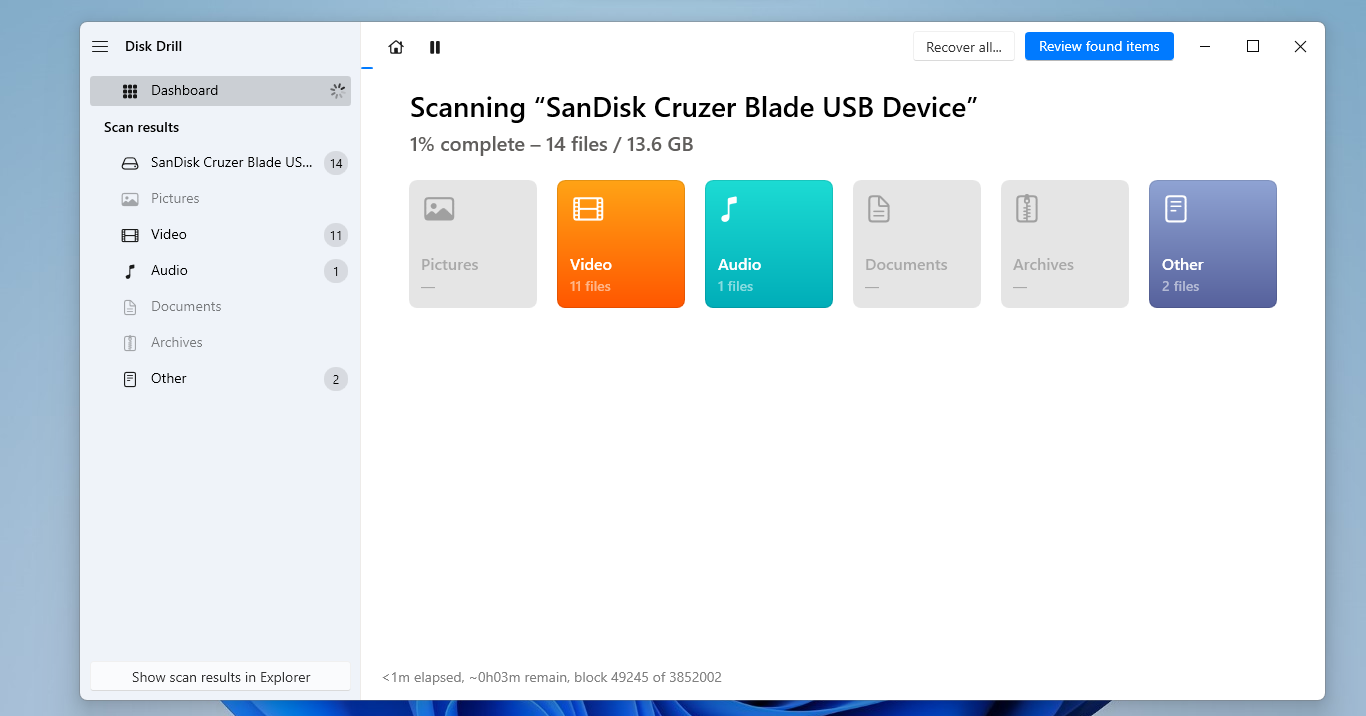
Task: Click the zip icon on Archives tile
Action: click(x=1027, y=209)
